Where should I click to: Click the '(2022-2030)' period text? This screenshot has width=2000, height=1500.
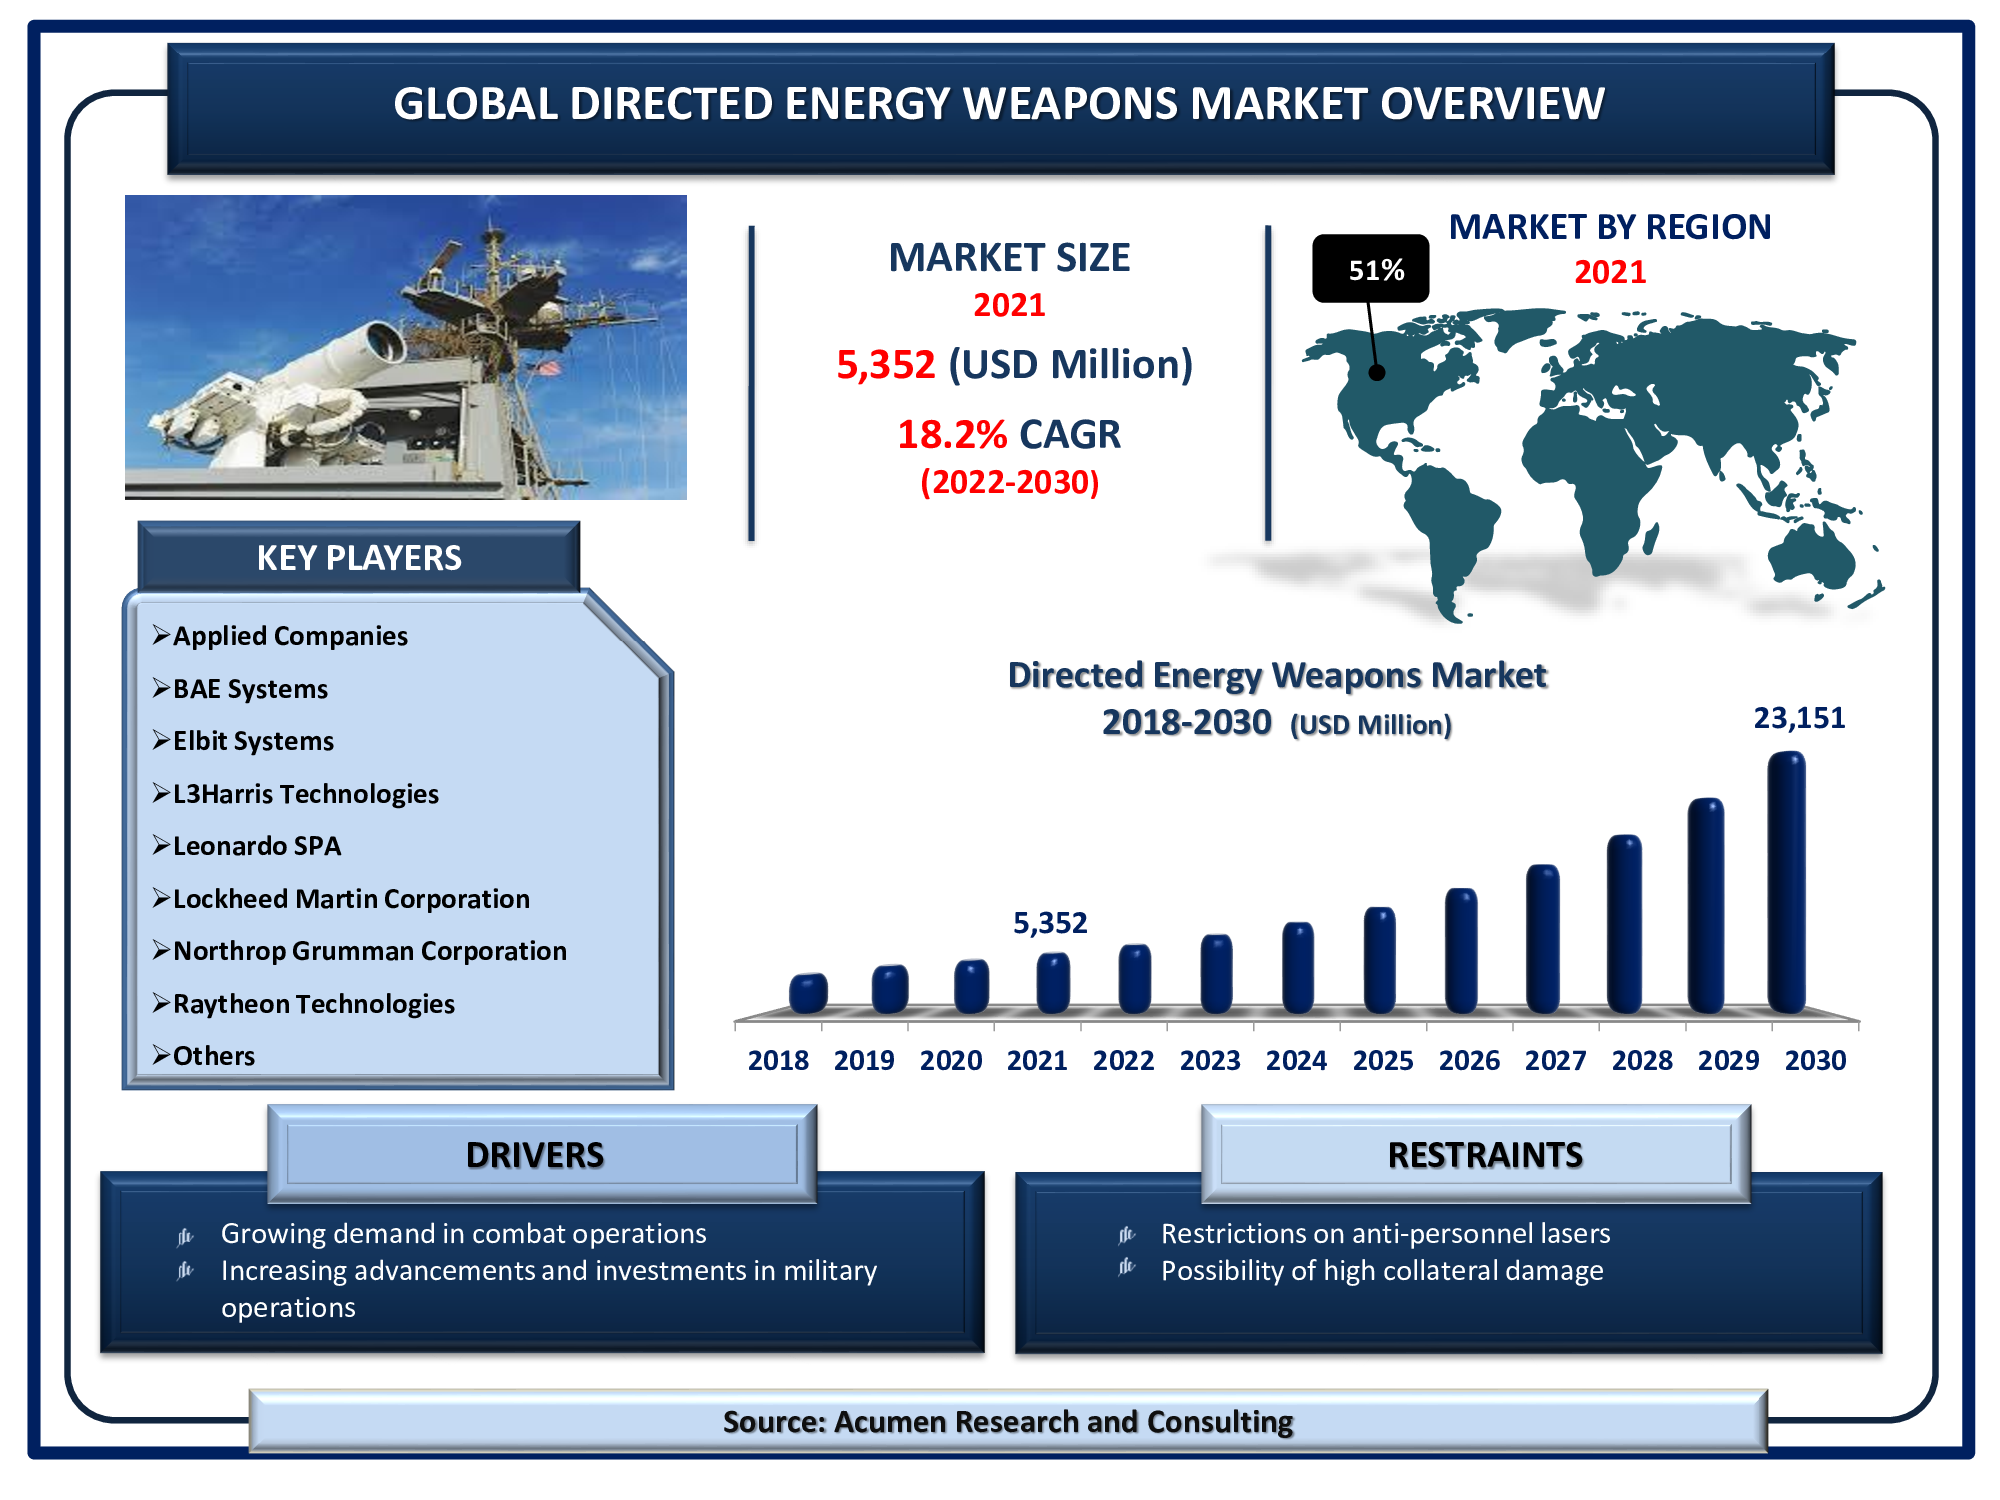[x=1009, y=483]
